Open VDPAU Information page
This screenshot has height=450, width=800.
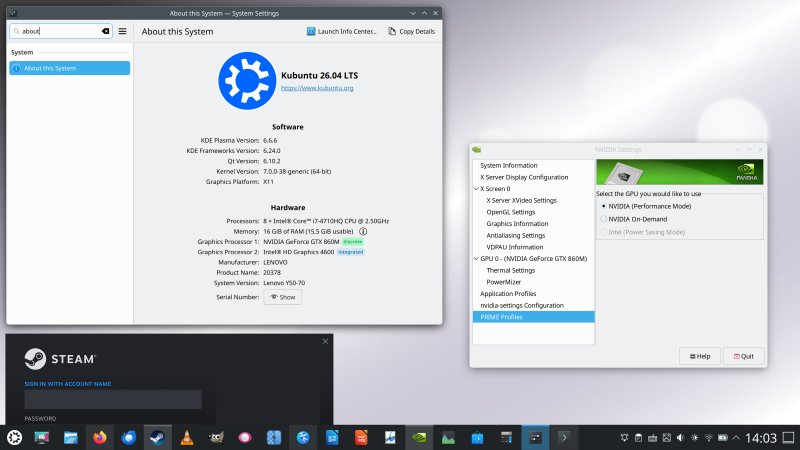(x=515, y=247)
